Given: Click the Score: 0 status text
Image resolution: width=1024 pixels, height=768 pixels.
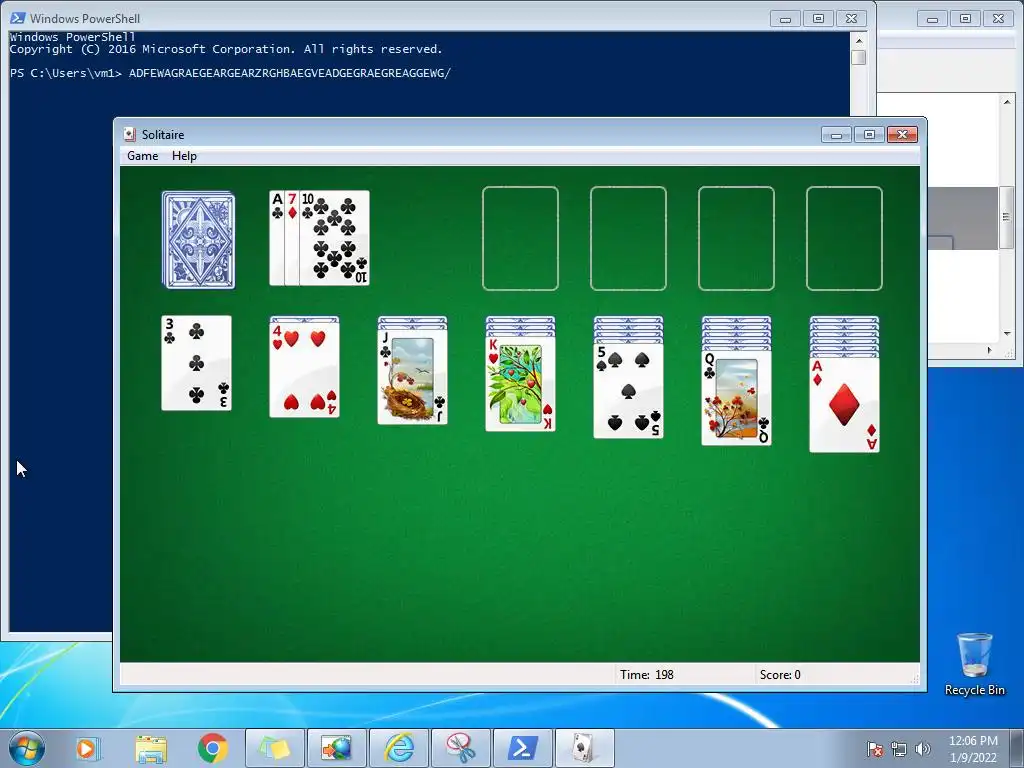Looking at the screenshot, I should (x=780, y=675).
